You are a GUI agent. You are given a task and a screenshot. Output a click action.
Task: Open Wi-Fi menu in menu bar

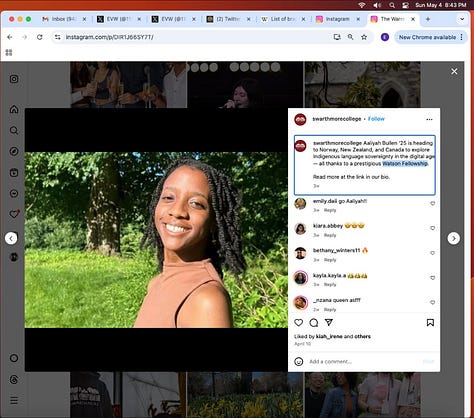(x=362, y=5)
